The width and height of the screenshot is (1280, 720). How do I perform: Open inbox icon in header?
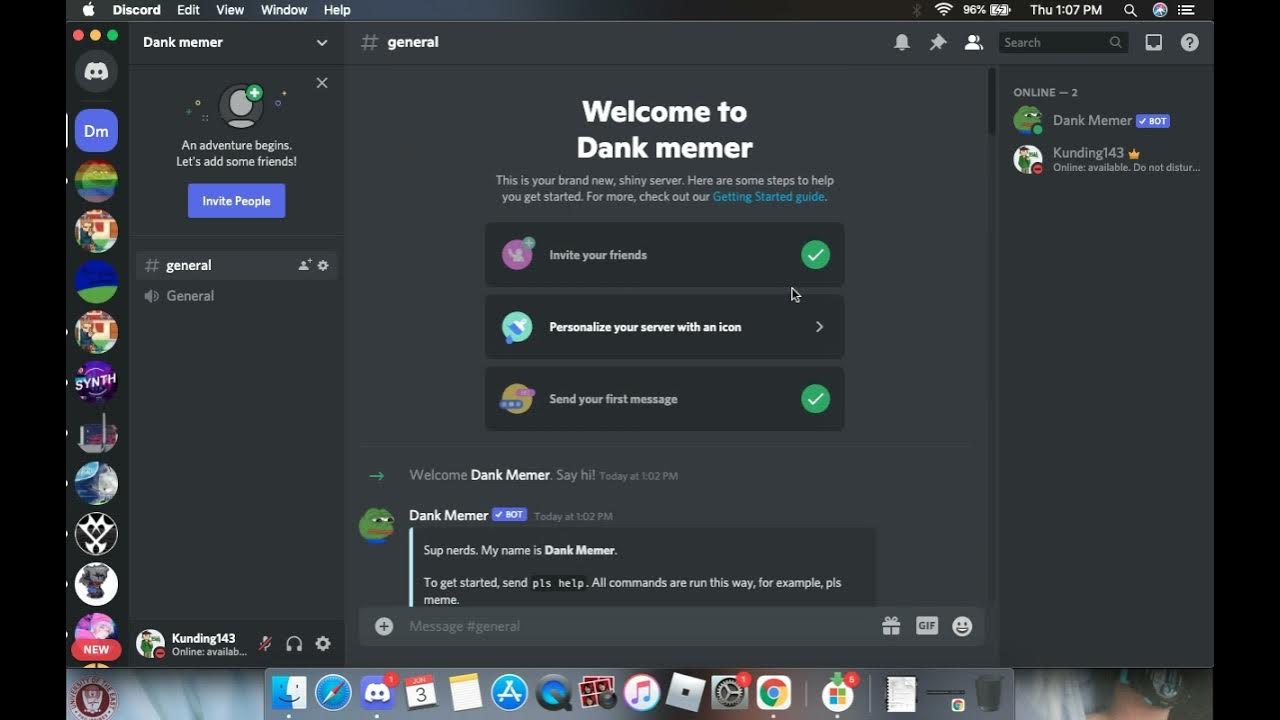1154,42
